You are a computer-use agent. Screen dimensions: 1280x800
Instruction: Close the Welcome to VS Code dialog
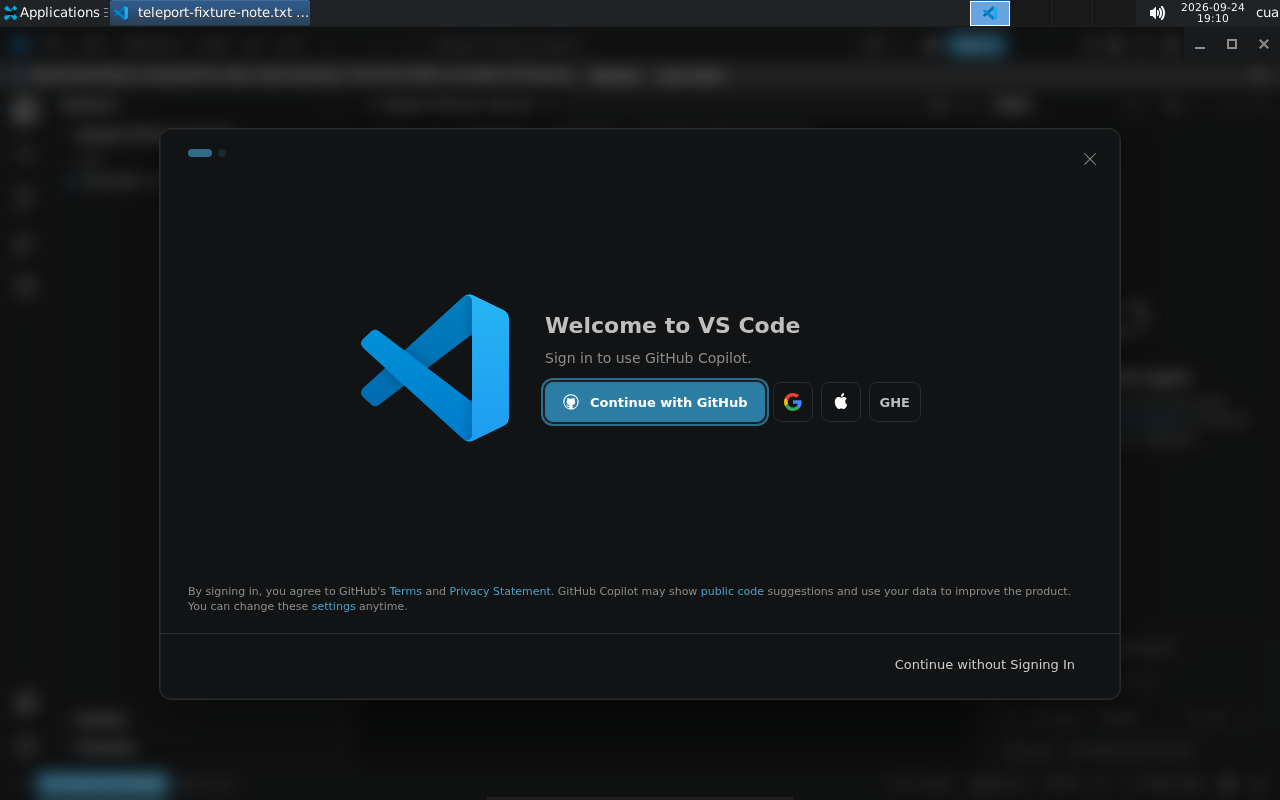tap(1090, 159)
